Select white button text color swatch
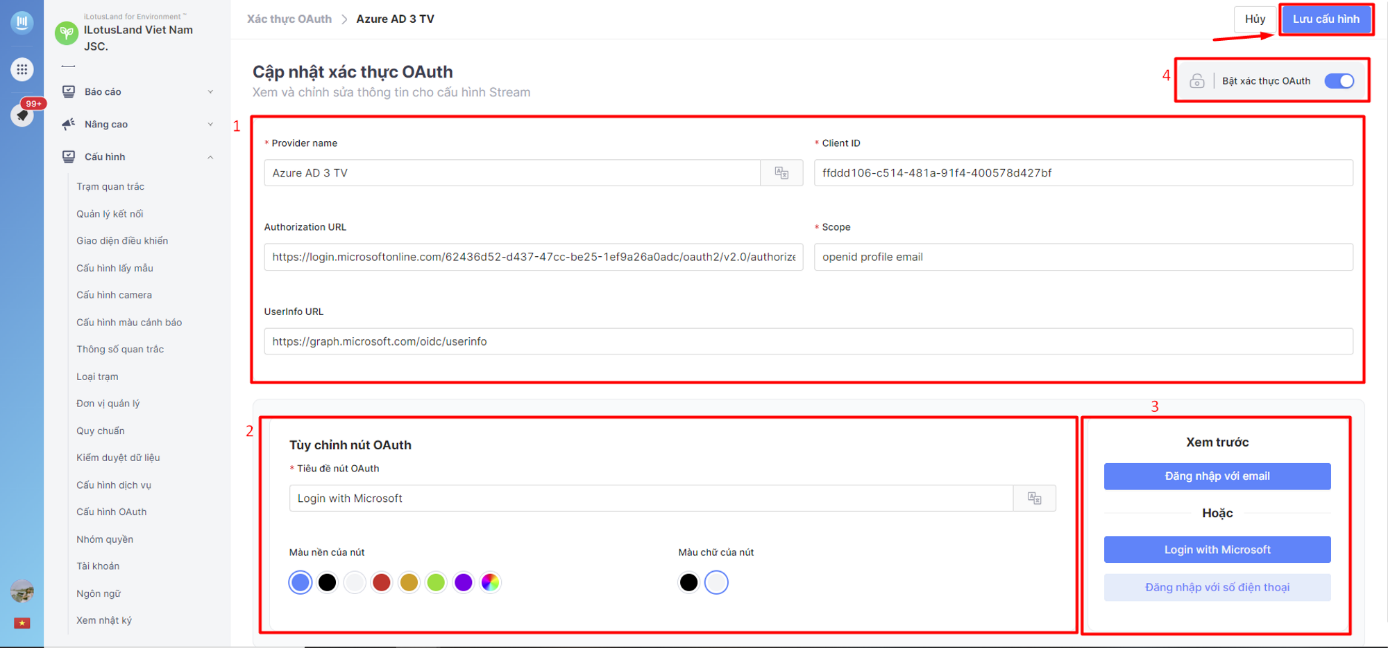The width and height of the screenshot is (1388, 648). [x=716, y=582]
